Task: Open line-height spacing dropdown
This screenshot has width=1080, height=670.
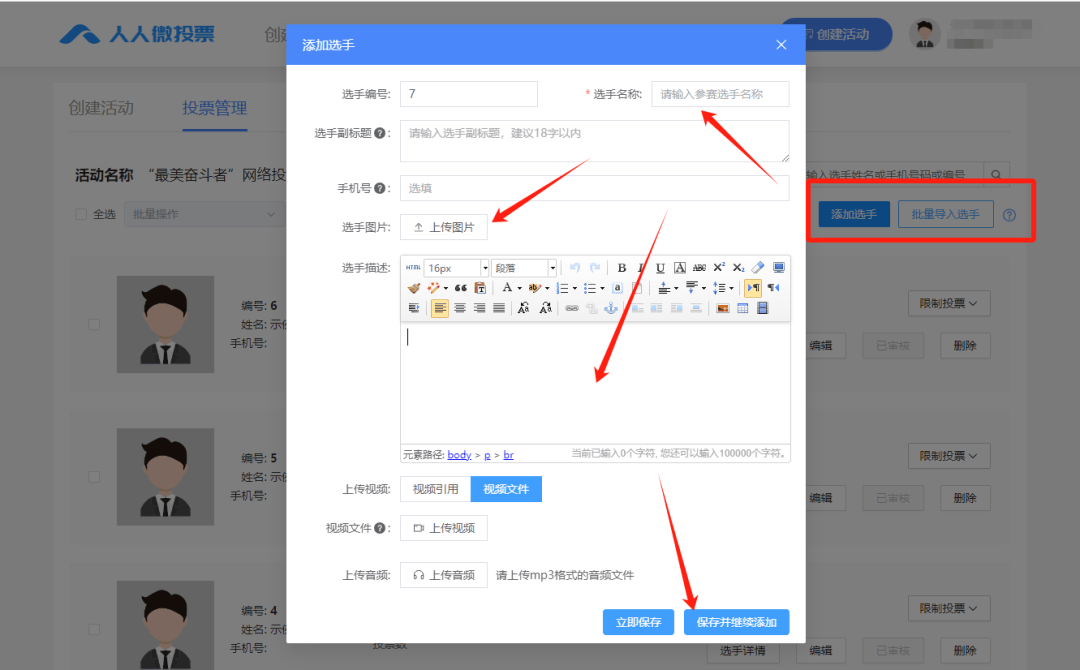Action: click(x=731, y=288)
